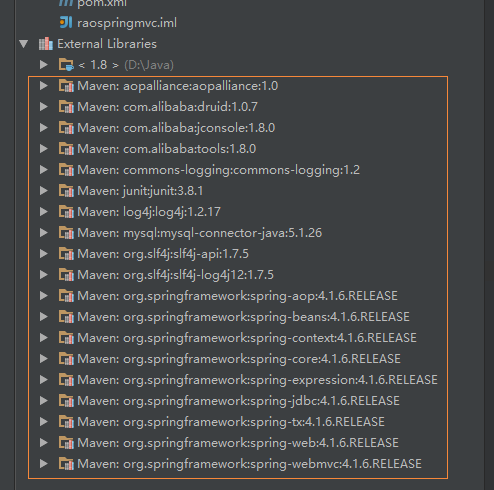Select the spring-webmvc:4.1.6.RELEASE row text
The height and width of the screenshot is (490, 494).
249,464
